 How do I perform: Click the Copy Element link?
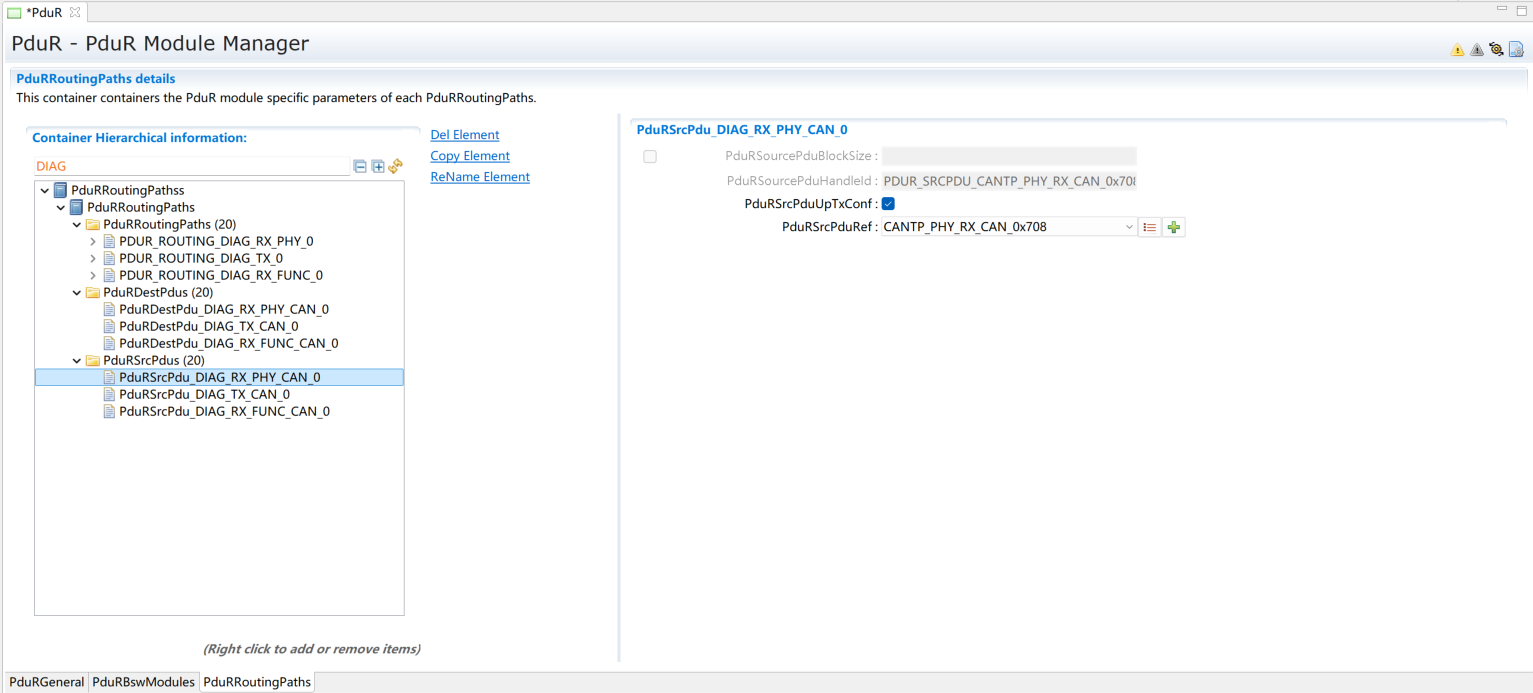[470, 156]
